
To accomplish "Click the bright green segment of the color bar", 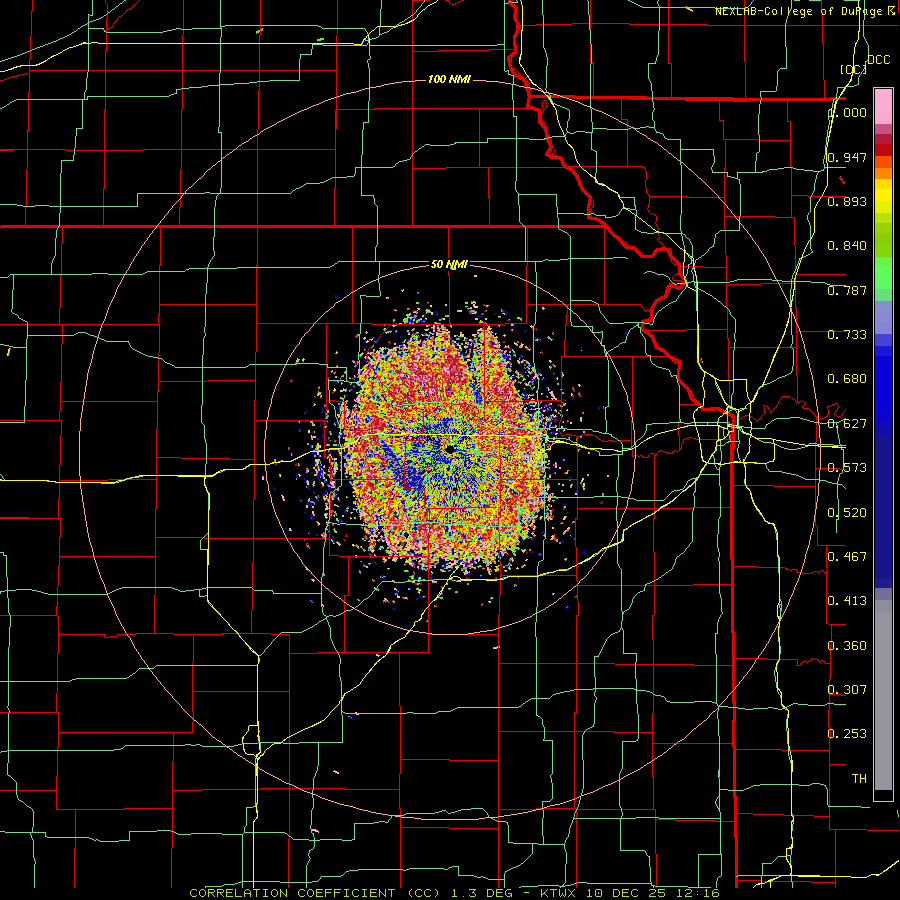I will tap(883, 273).
